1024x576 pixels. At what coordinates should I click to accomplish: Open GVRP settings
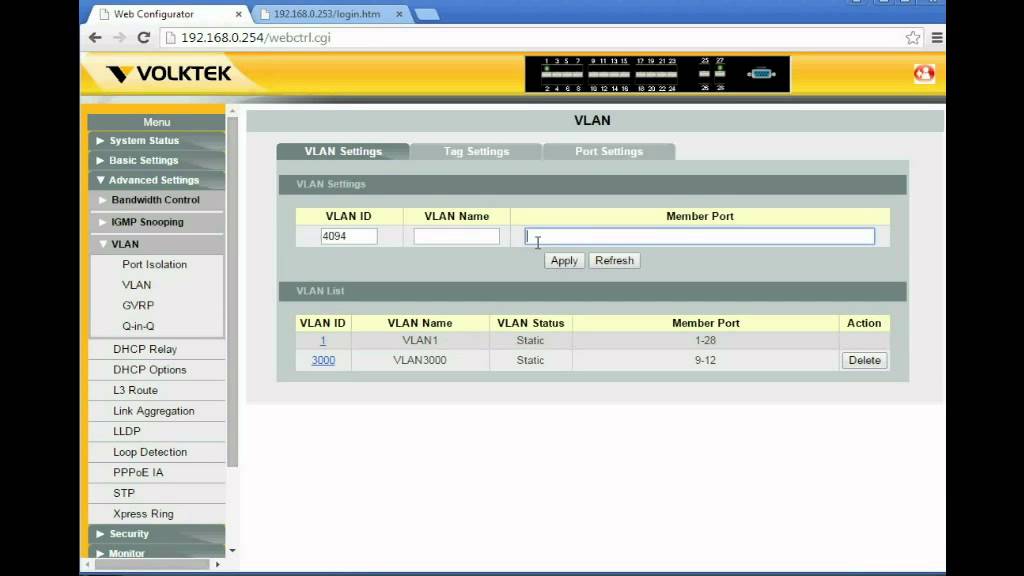pyautogui.click(x=138, y=306)
